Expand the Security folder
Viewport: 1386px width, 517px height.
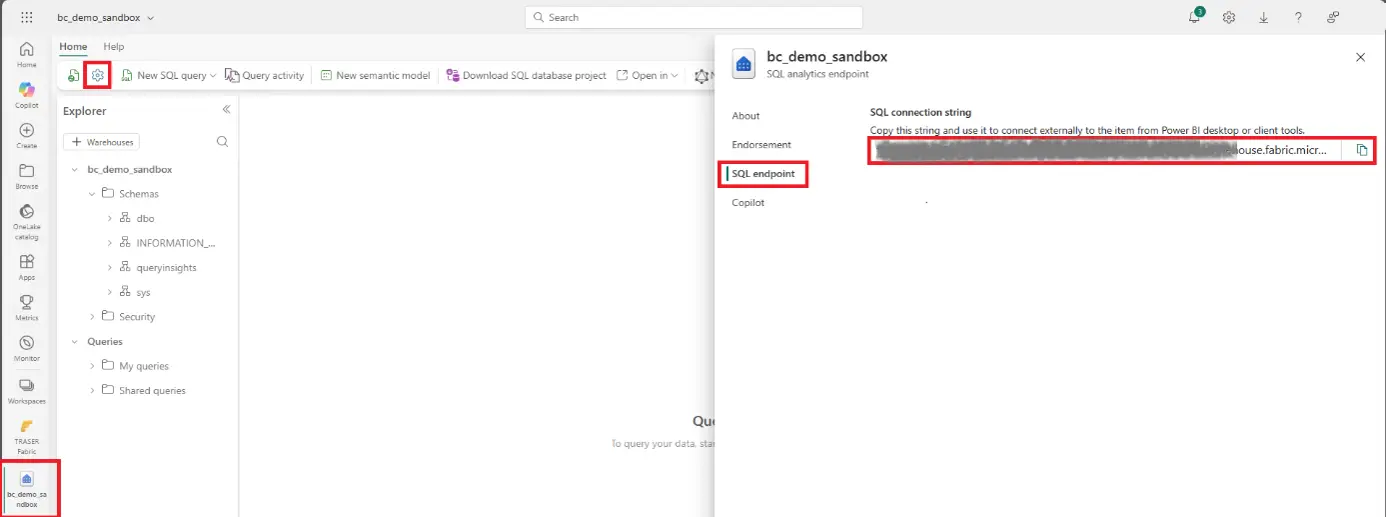92,317
